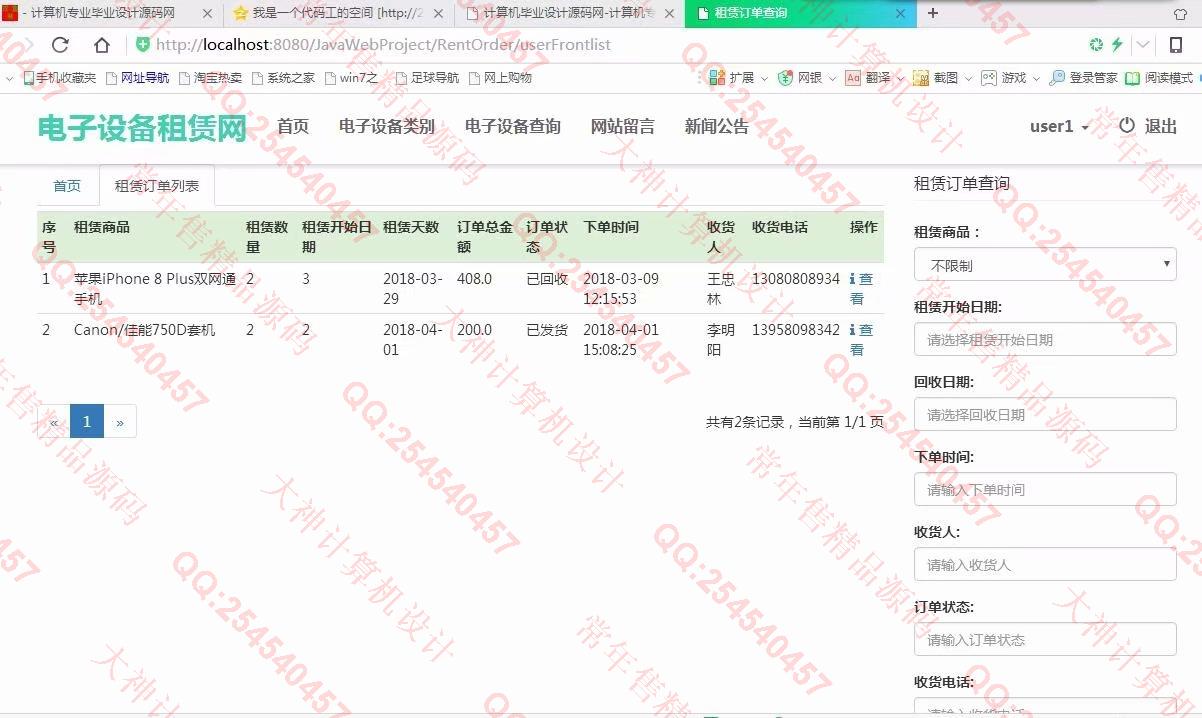Click the mobile device icon at toolbar right

1176,45
